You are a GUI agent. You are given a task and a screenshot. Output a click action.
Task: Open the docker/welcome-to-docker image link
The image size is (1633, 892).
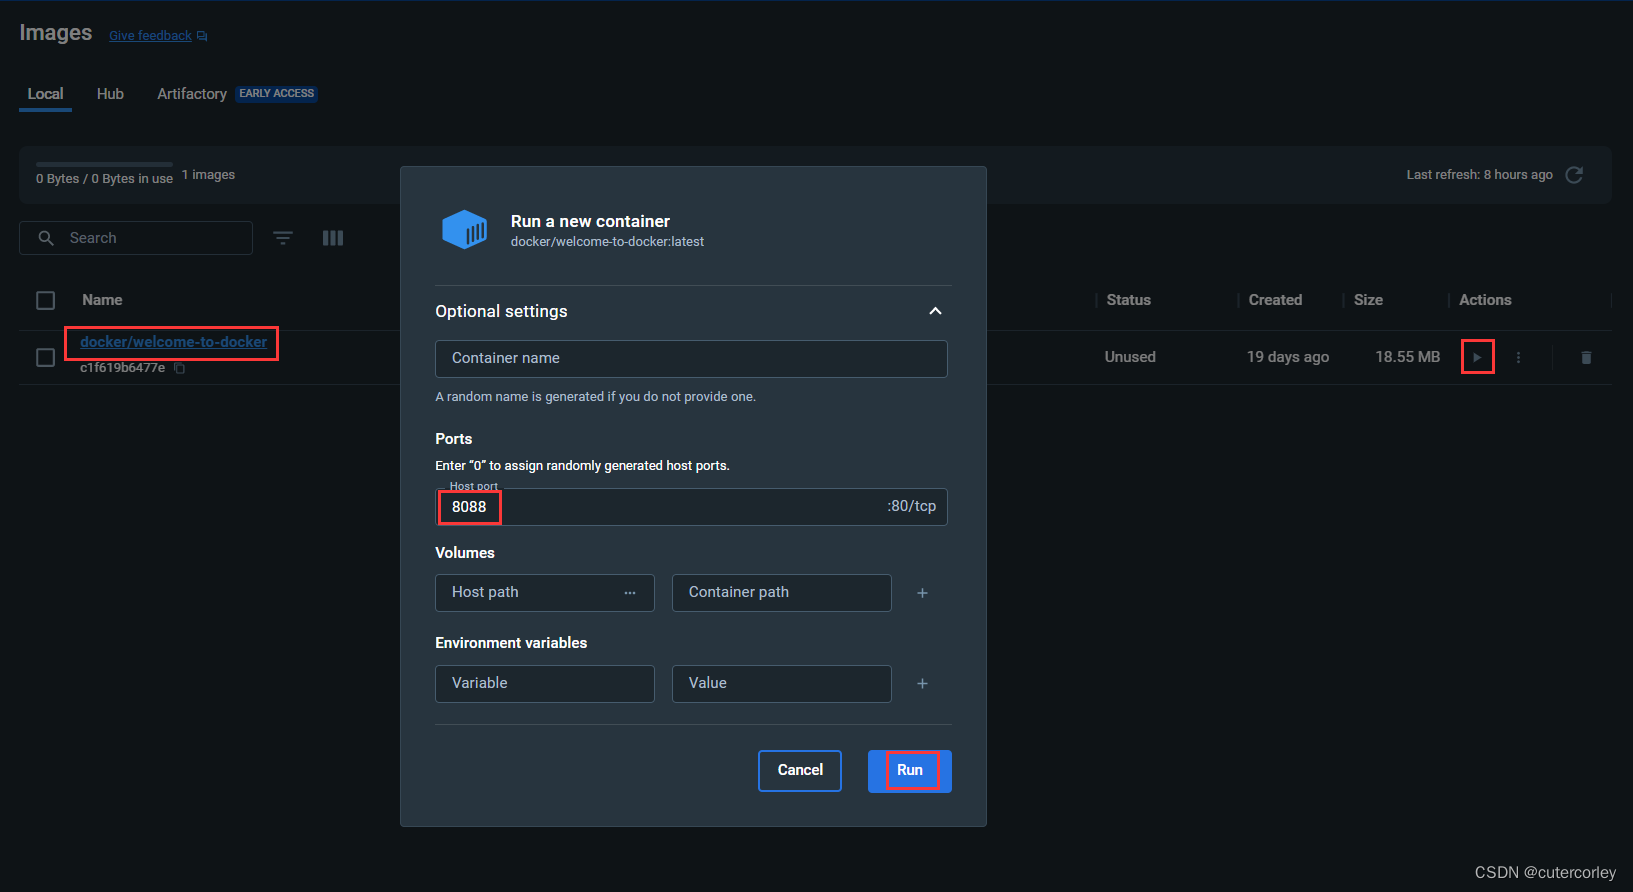(173, 342)
